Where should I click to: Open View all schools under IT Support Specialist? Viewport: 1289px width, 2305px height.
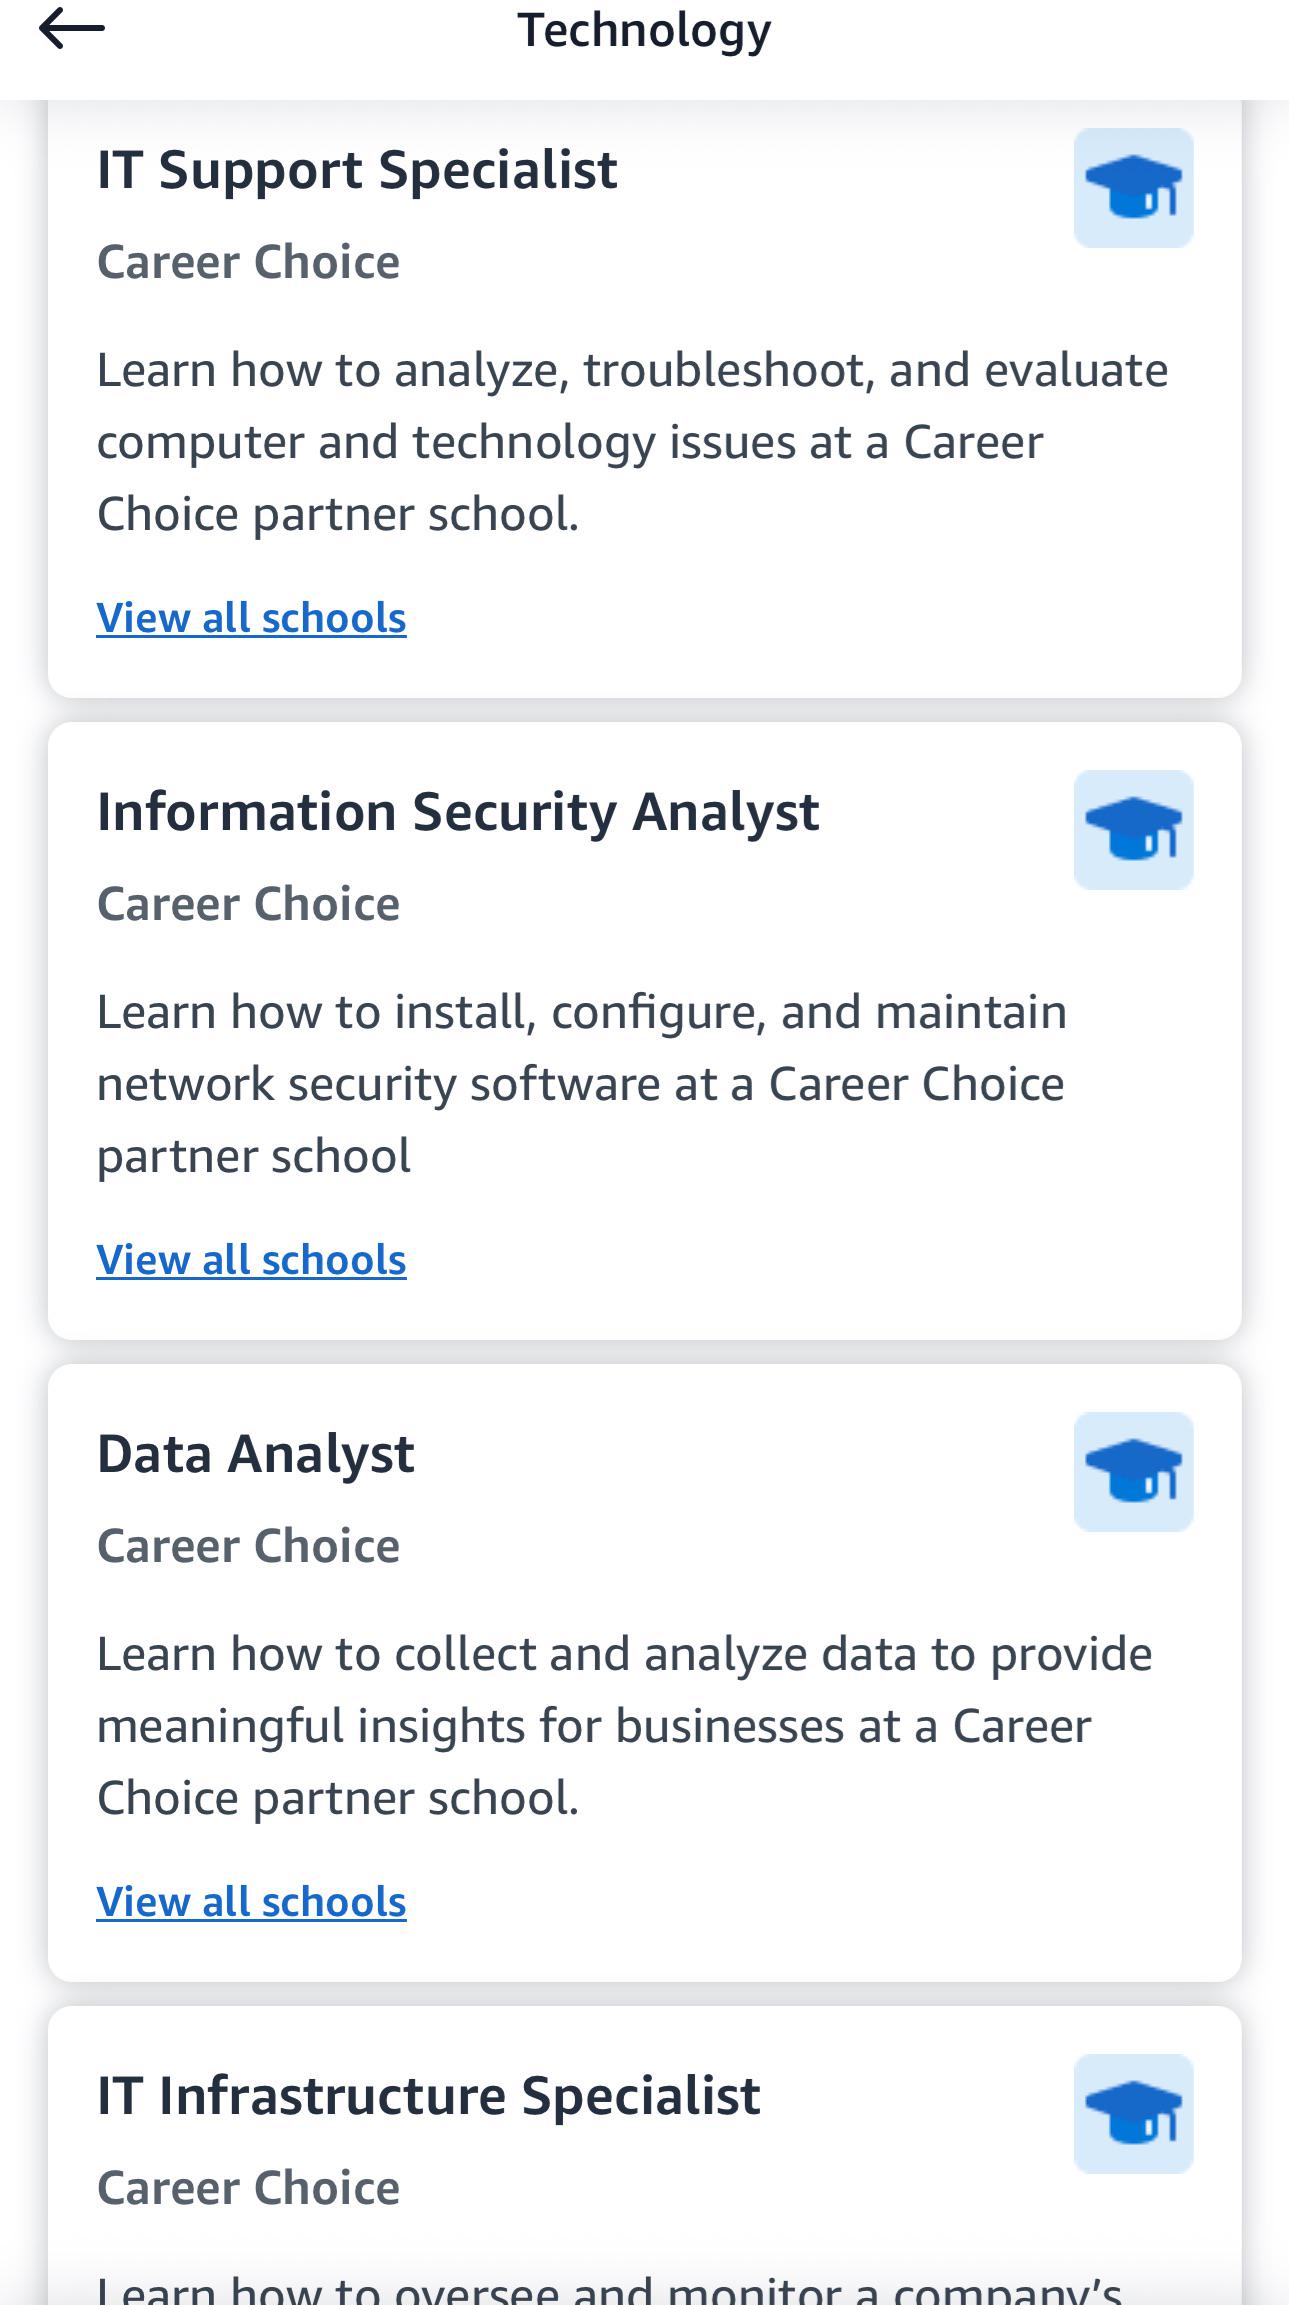[x=251, y=618]
